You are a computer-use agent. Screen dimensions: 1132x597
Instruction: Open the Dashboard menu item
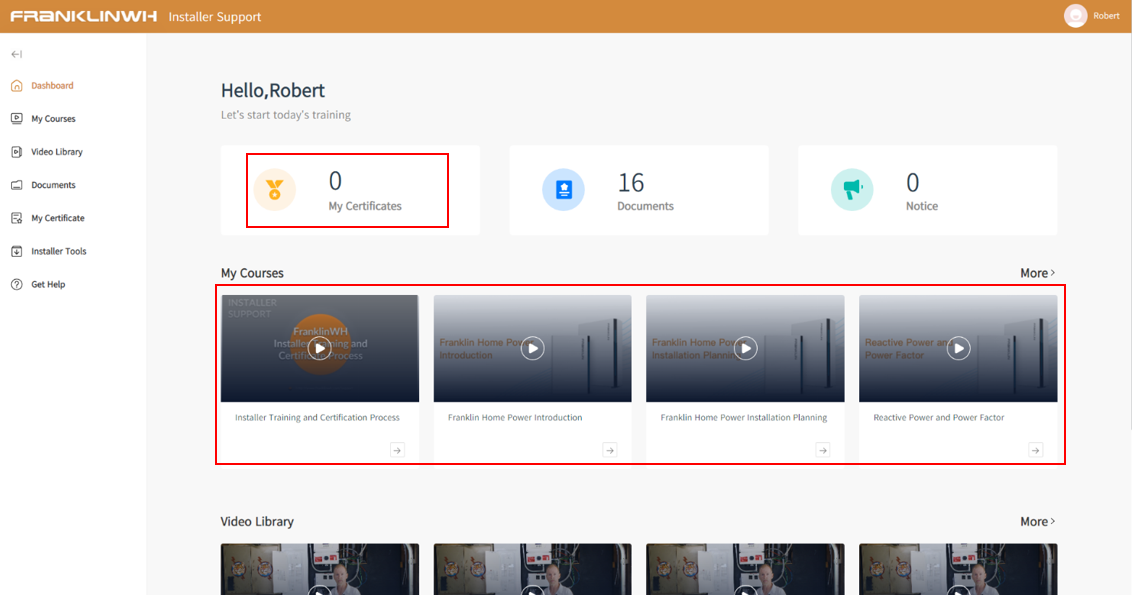52,85
